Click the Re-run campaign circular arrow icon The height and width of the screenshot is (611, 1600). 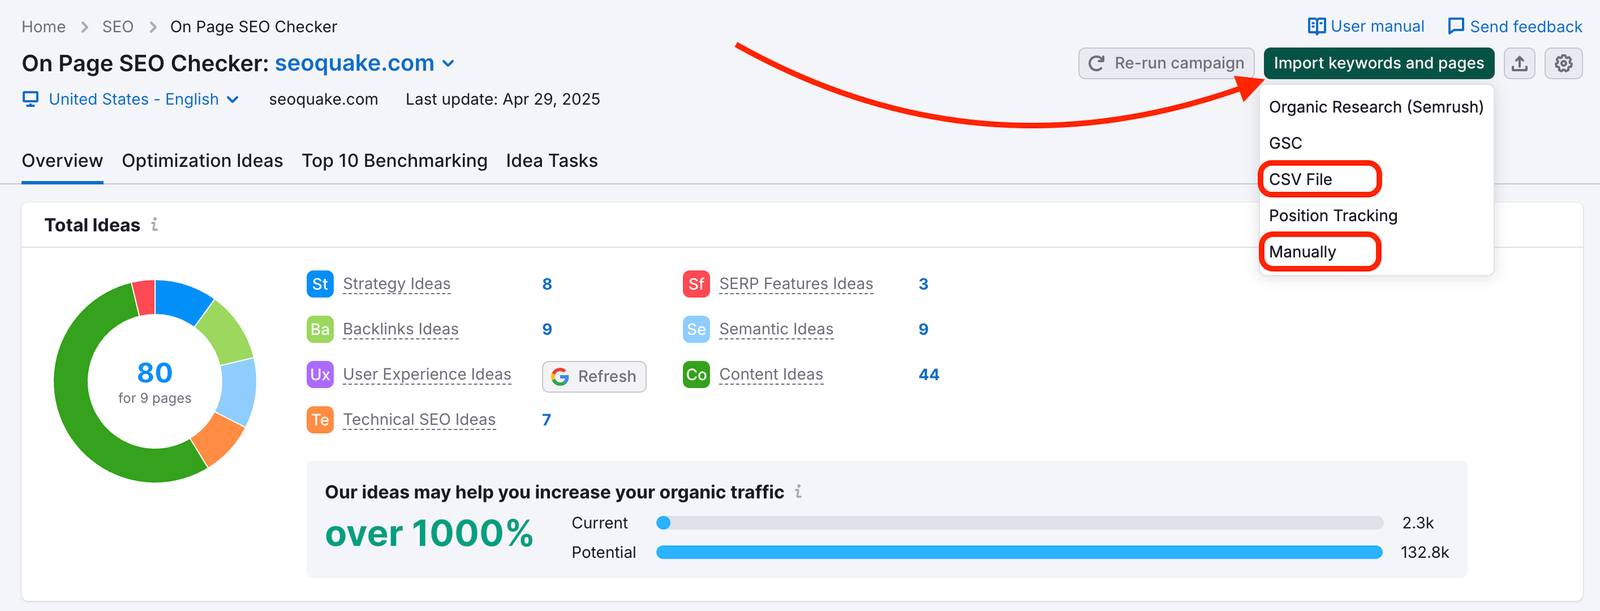coord(1096,63)
